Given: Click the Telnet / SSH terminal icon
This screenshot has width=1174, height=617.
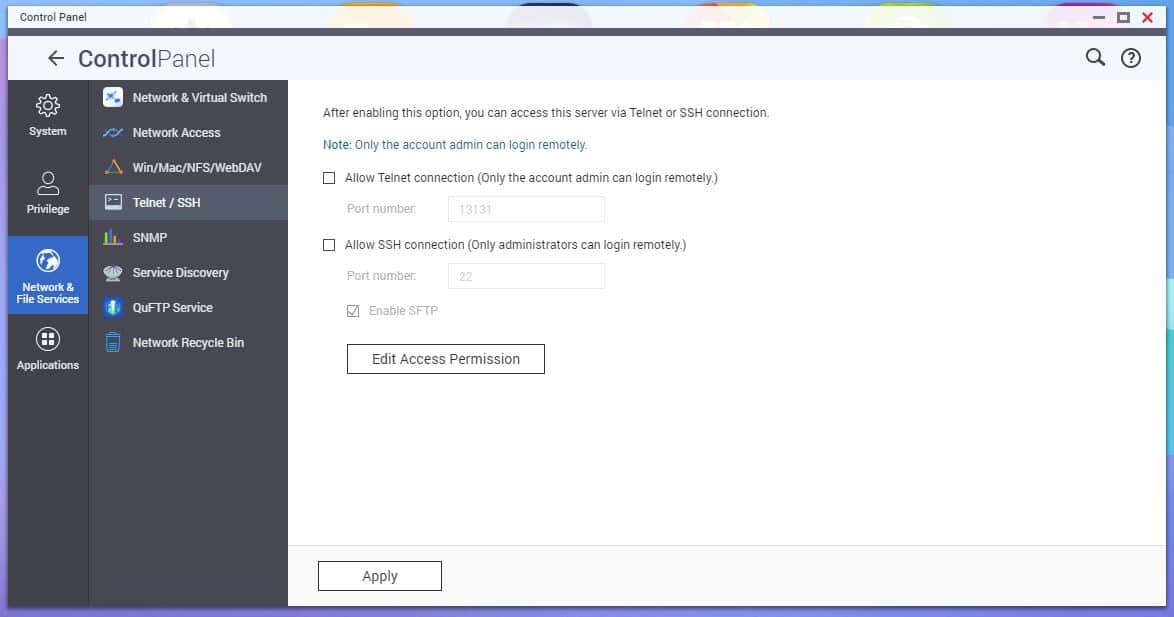Looking at the screenshot, I should 113,202.
